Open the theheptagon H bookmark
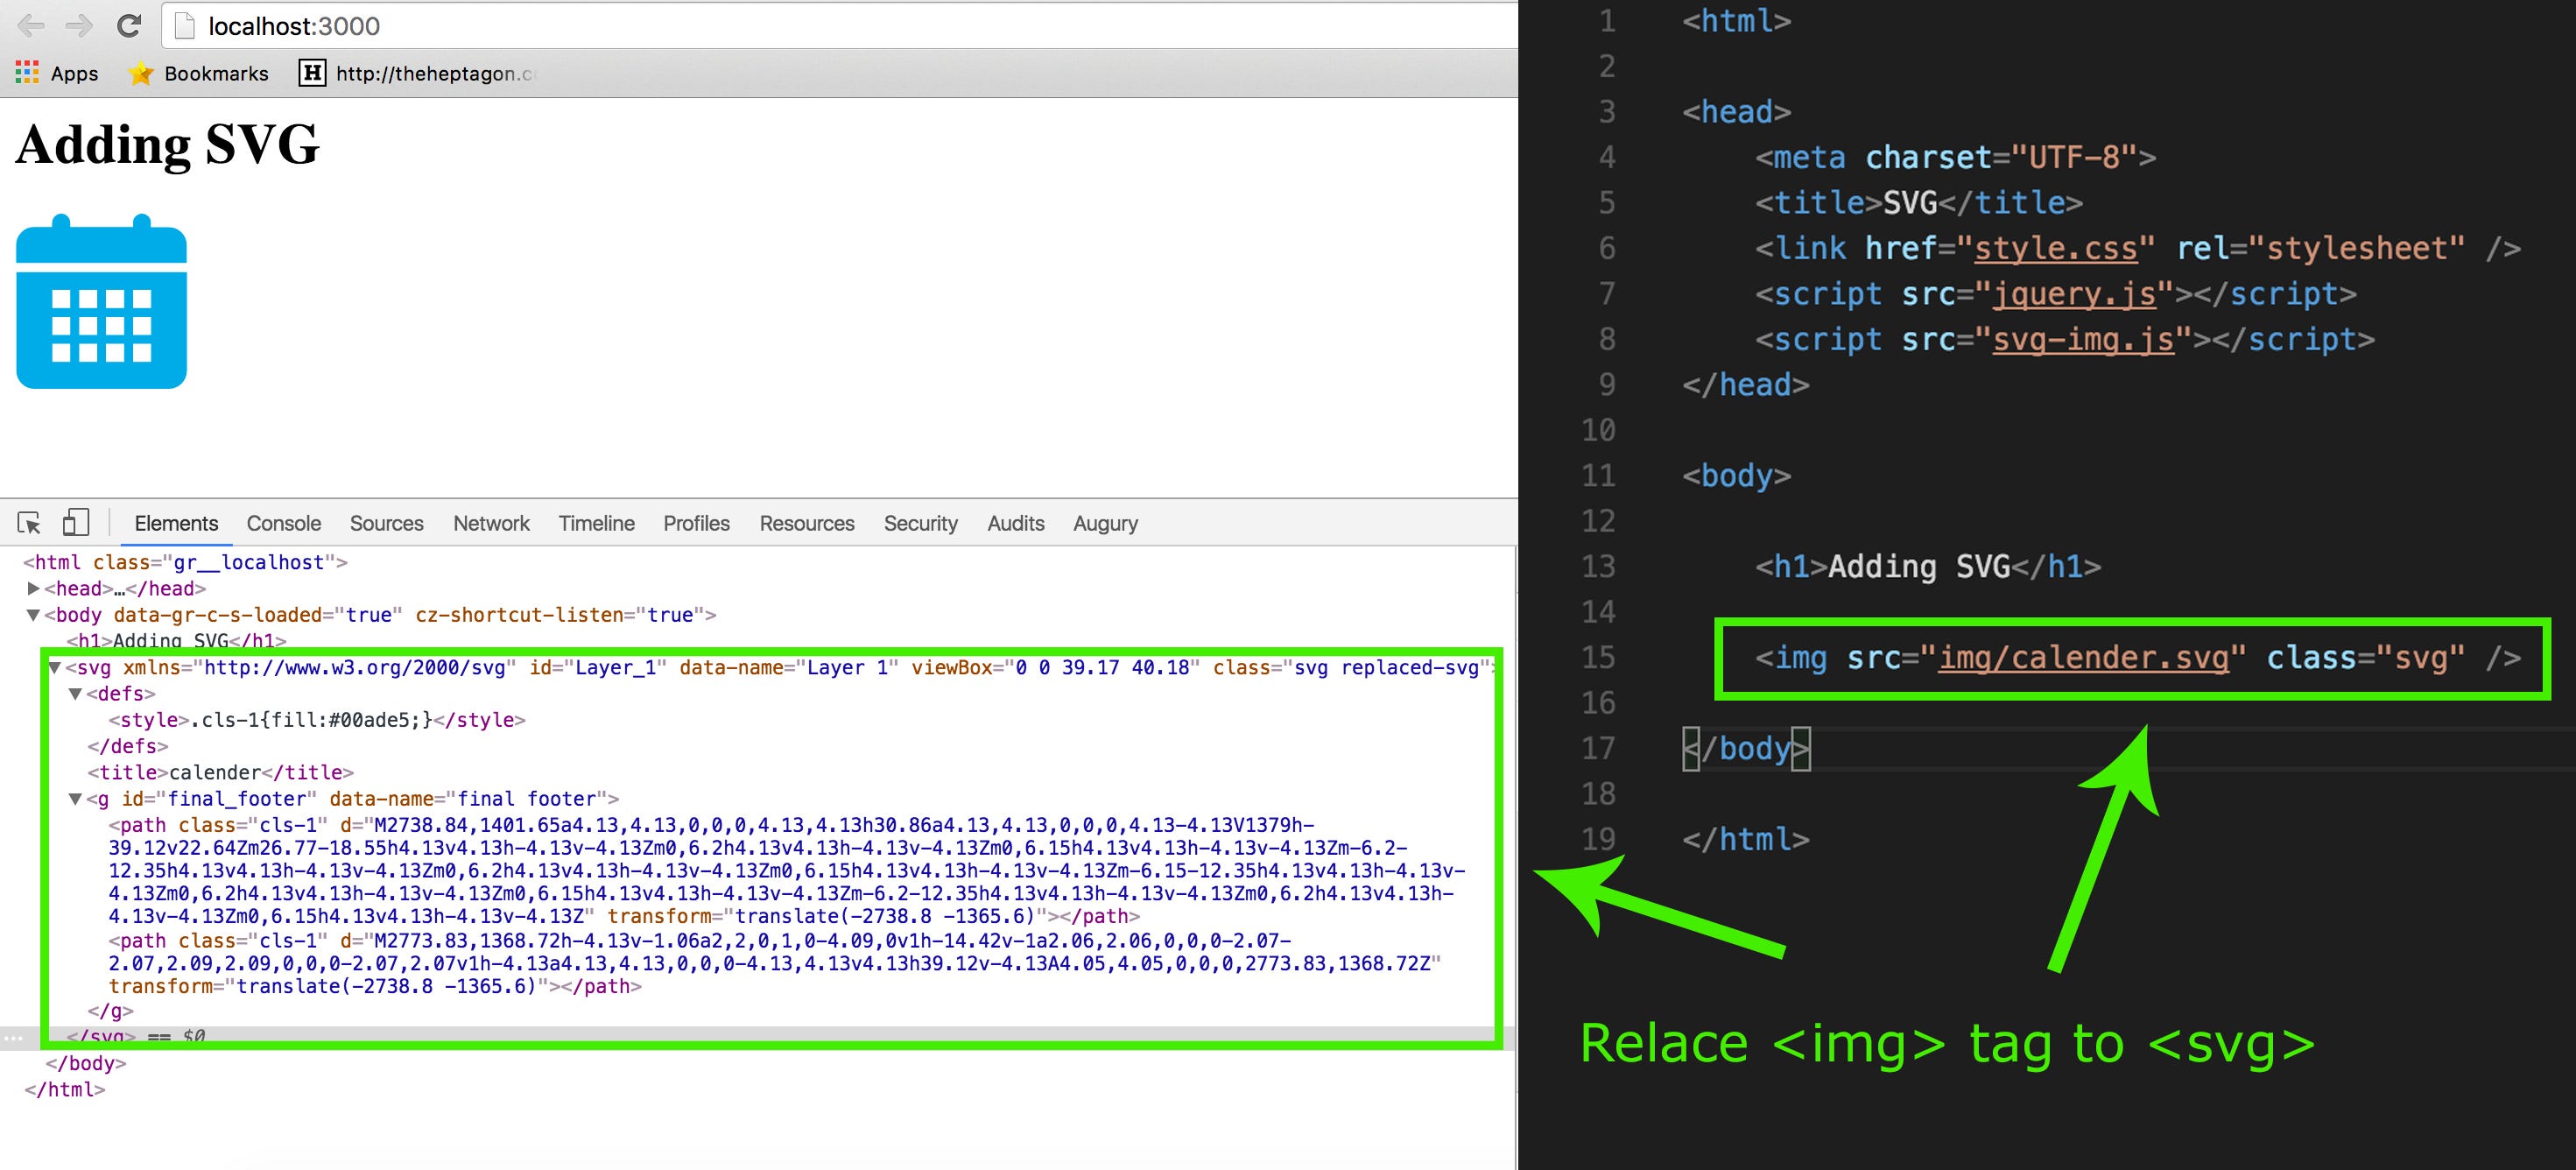2576x1170 pixels. pyautogui.click(x=313, y=73)
